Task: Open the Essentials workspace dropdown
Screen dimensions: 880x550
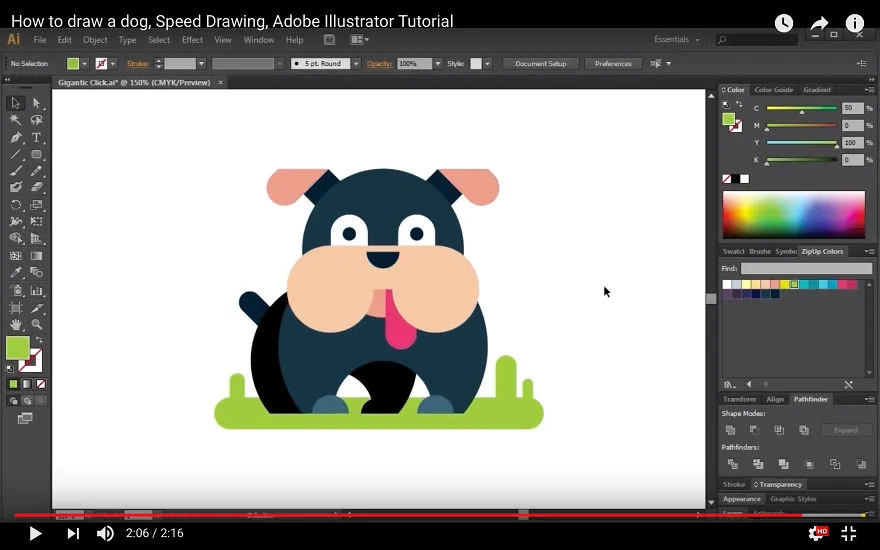Action: pyautogui.click(x=677, y=39)
